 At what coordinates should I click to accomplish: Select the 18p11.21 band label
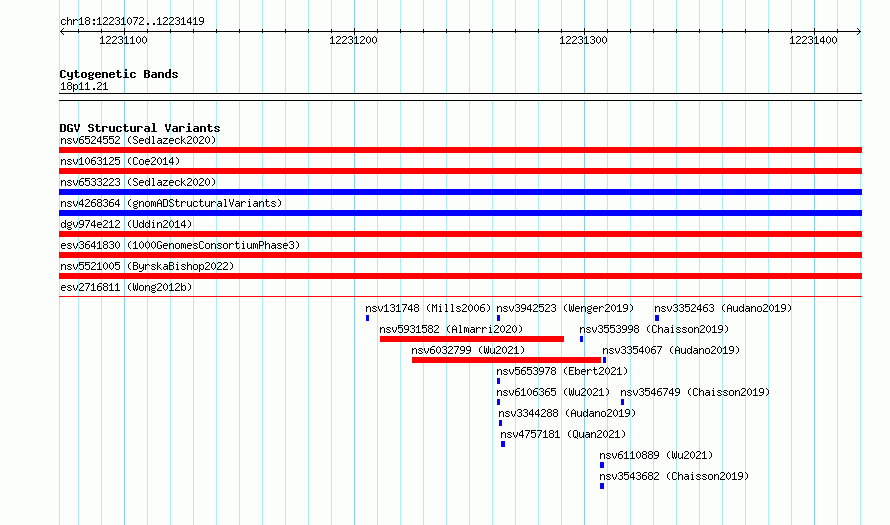coord(84,86)
